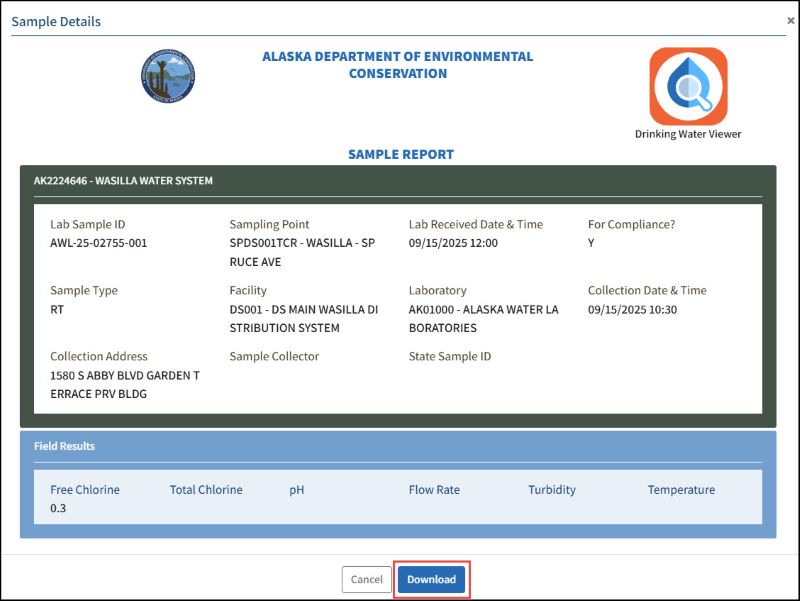
Task: Click the AK2224646 - WASILLA WATER SYSTEM header
Action: 123,181
